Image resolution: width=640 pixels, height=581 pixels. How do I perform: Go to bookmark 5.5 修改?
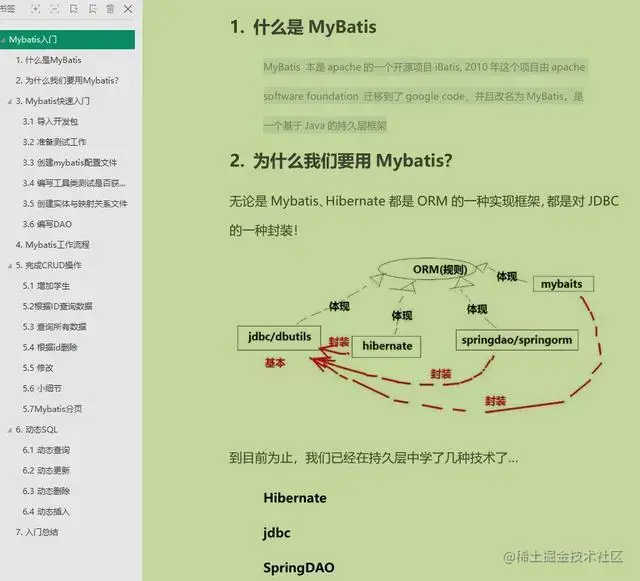(x=38, y=367)
